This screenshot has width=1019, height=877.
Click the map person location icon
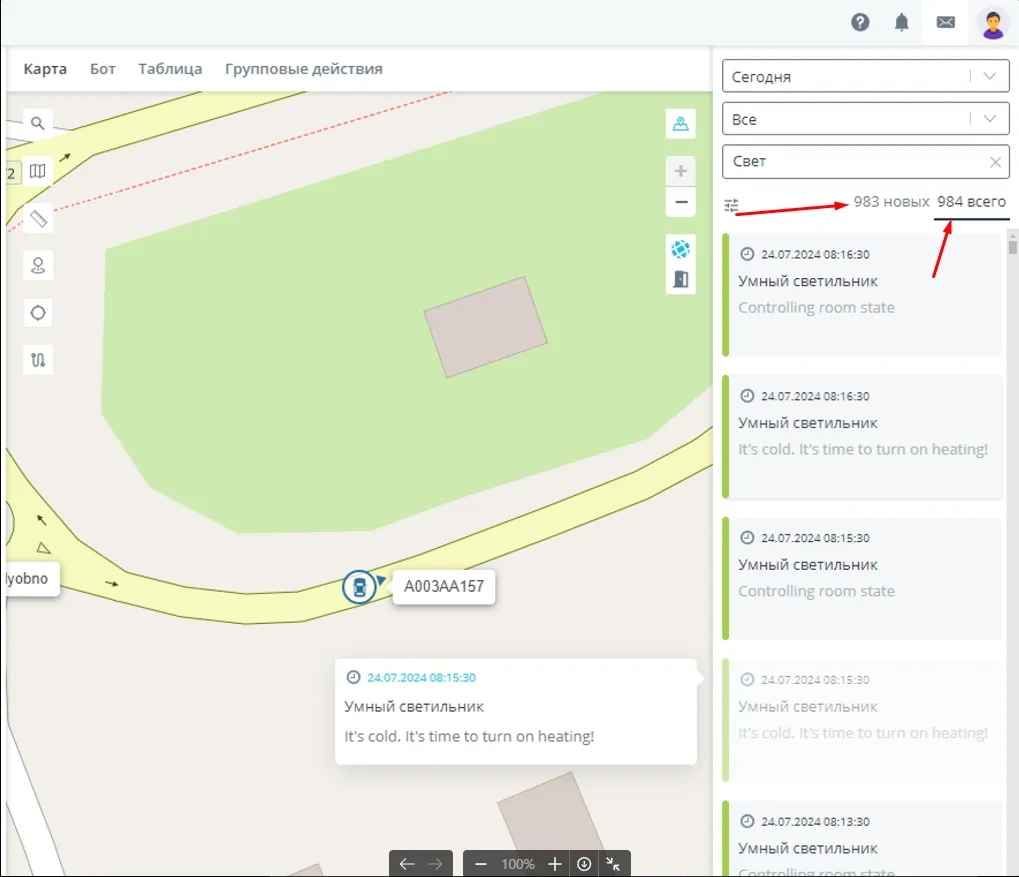[x=680, y=124]
